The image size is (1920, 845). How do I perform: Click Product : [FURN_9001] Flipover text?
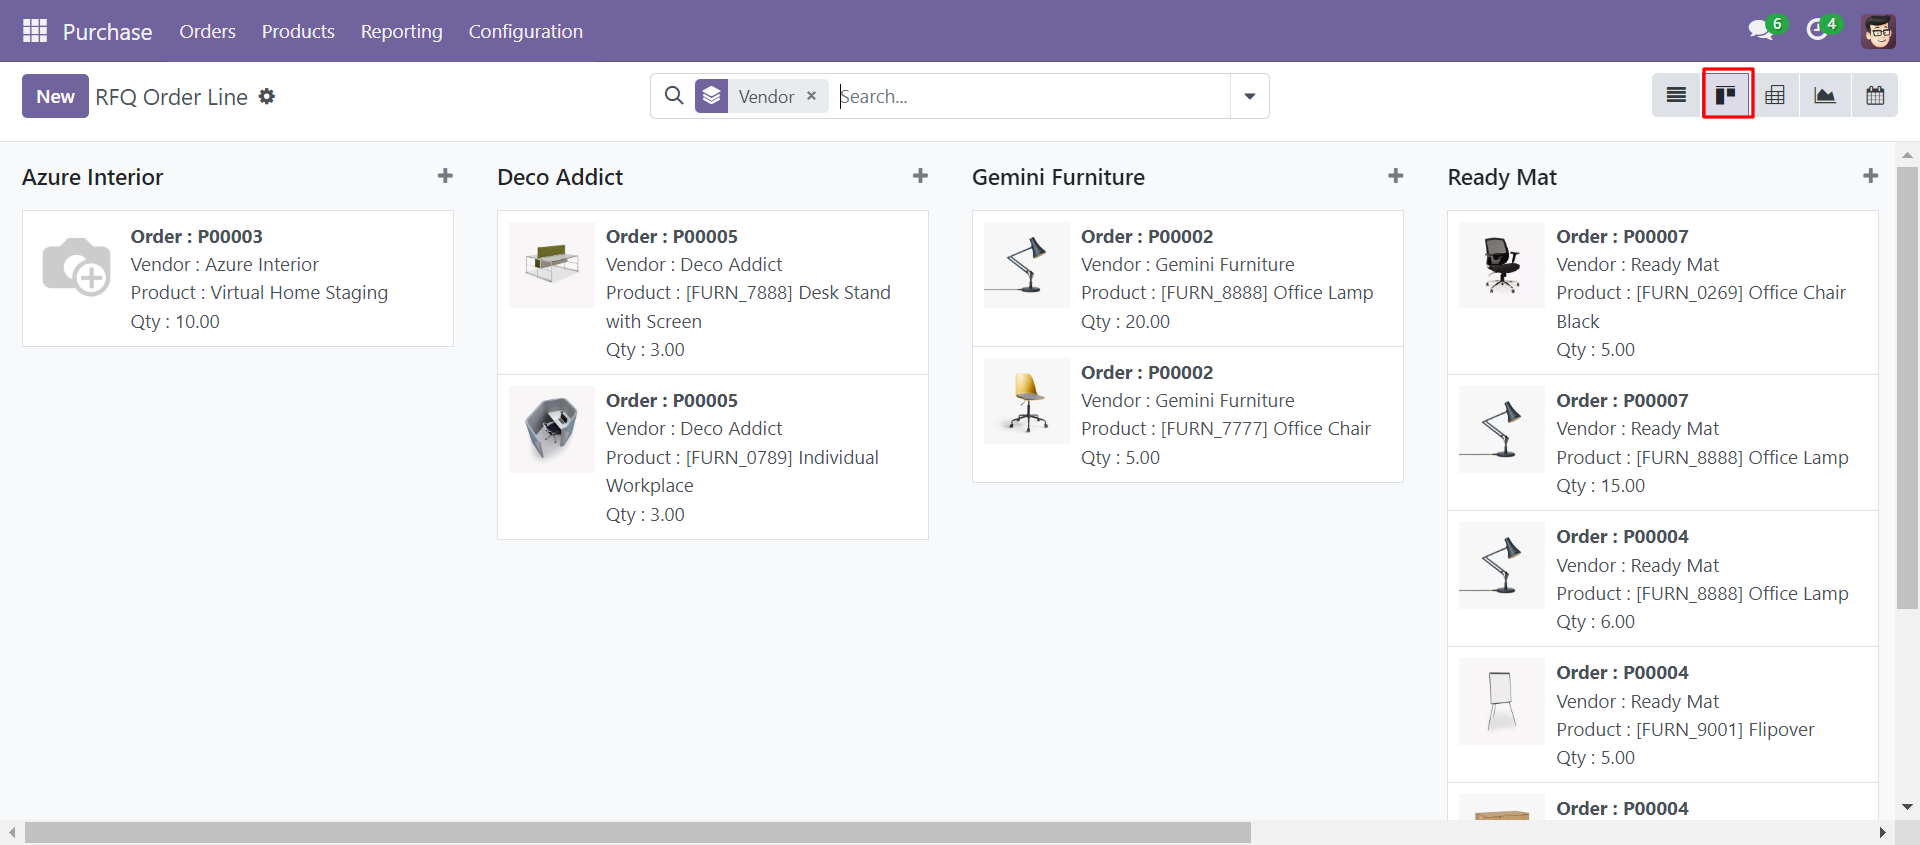coord(1685,729)
